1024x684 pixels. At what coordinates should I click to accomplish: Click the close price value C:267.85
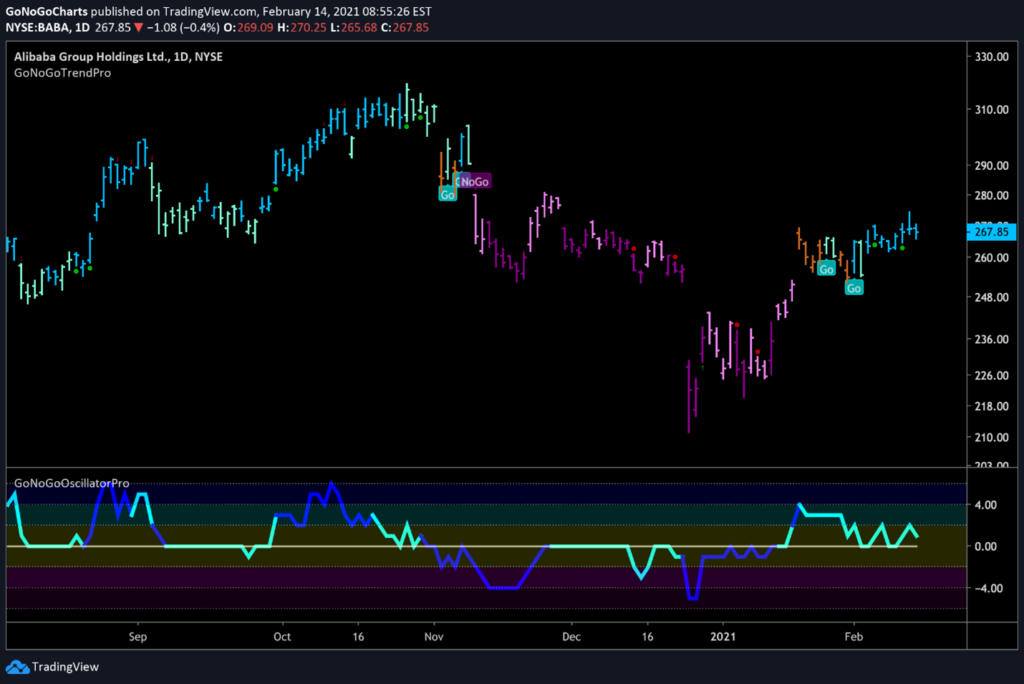click(x=405, y=27)
